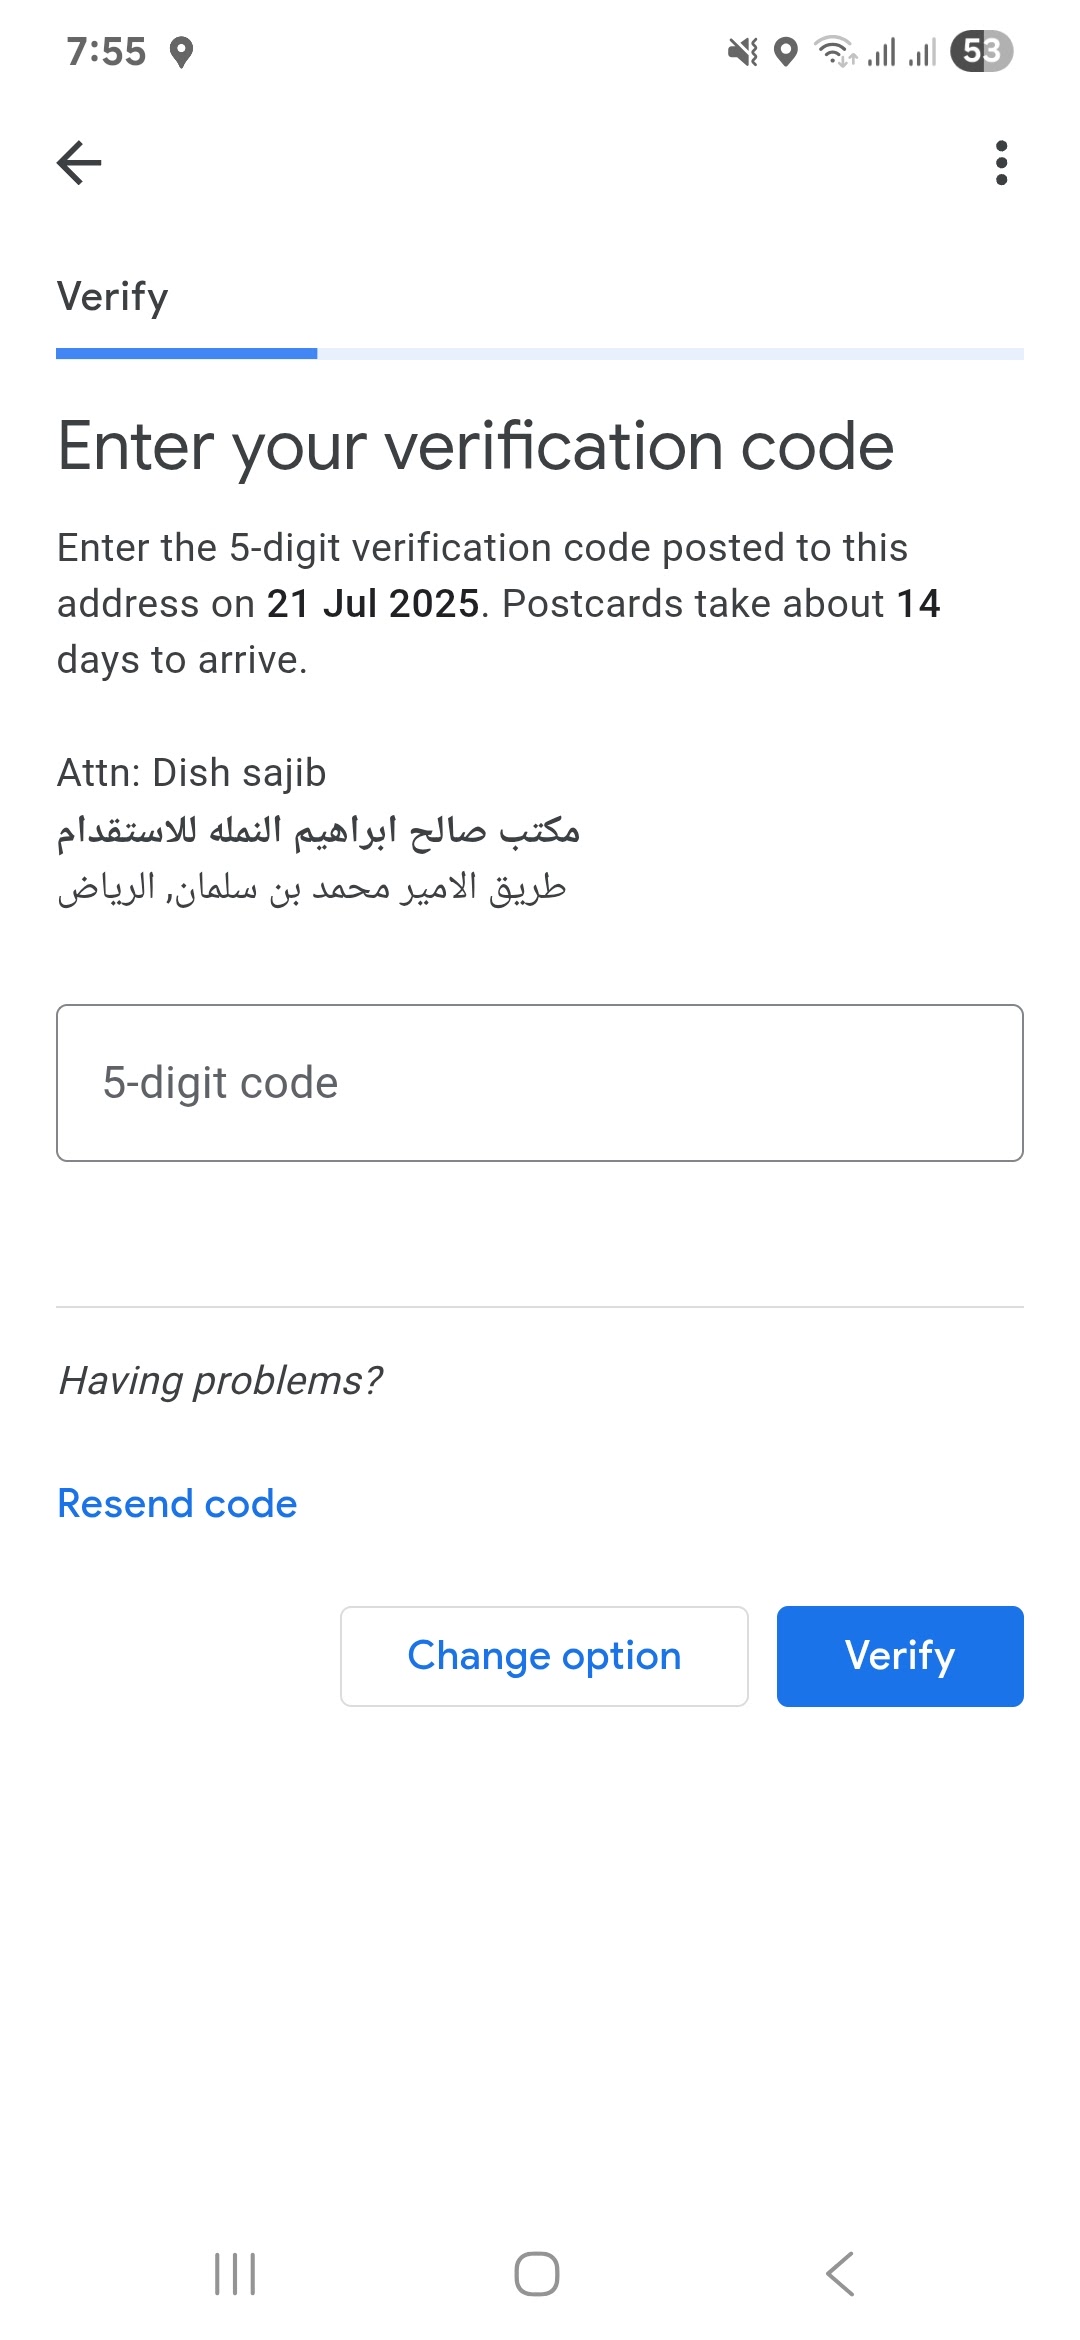
Task: Open recent apps navigation button
Action: (236, 2274)
